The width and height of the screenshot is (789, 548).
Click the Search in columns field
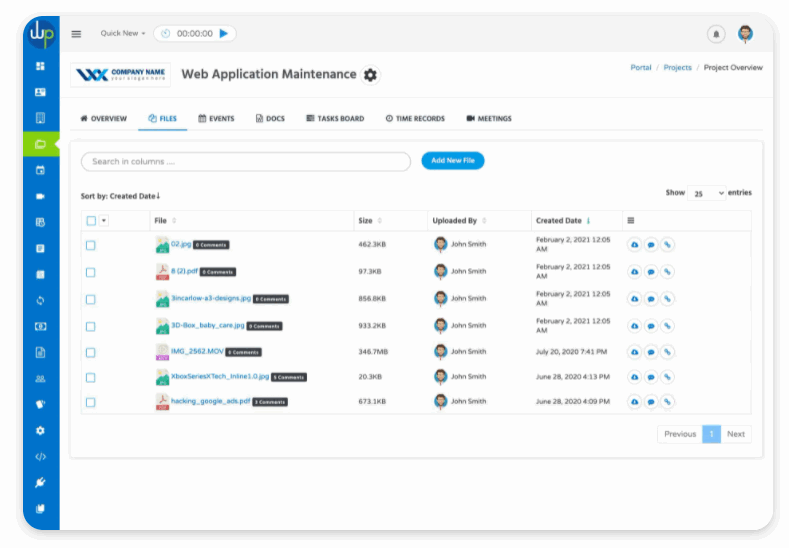point(246,162)
